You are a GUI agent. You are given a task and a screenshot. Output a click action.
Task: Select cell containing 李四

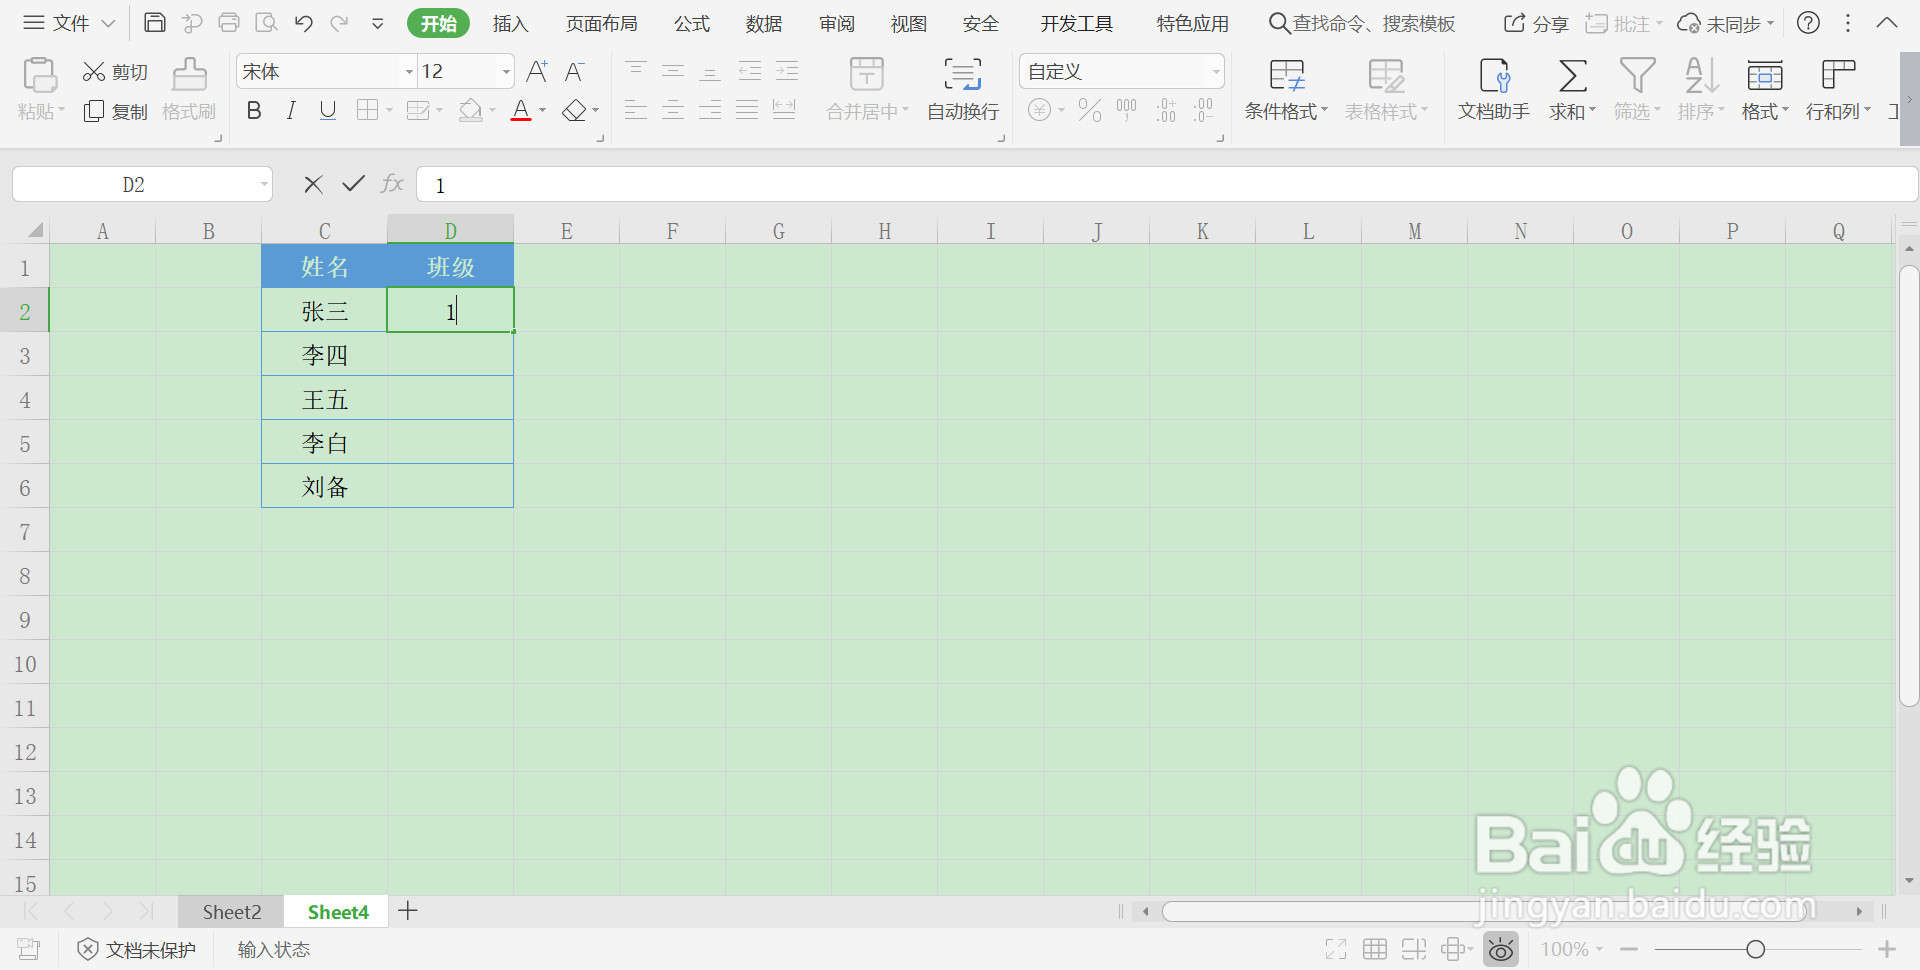click(325, 355)
